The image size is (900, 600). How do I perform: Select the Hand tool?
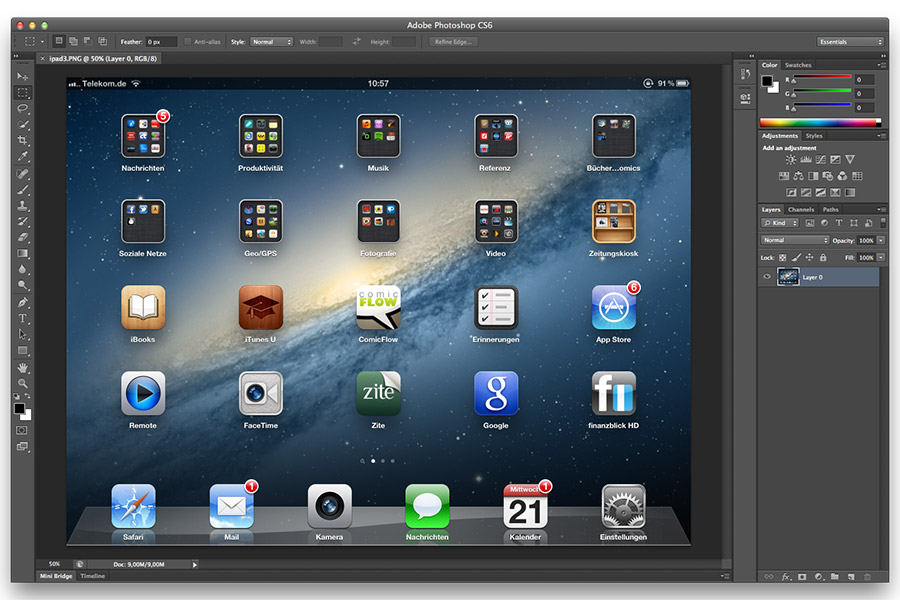tap(22, 367)
